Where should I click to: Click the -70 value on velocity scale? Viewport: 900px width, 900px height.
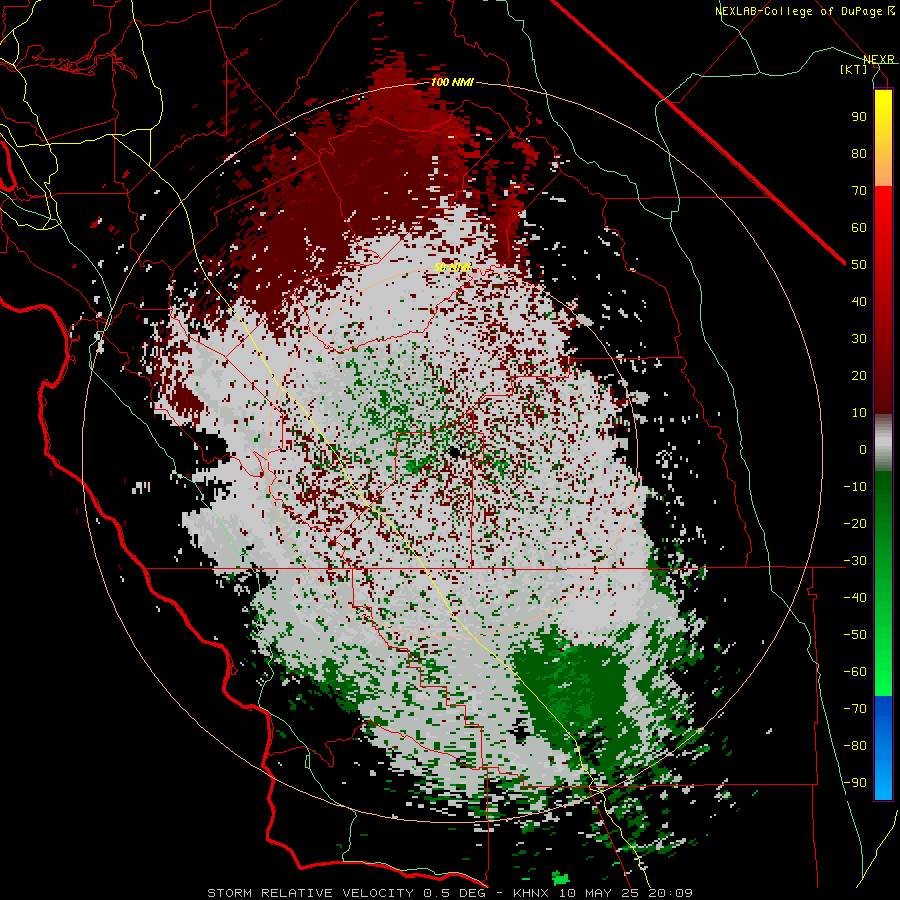855,709
